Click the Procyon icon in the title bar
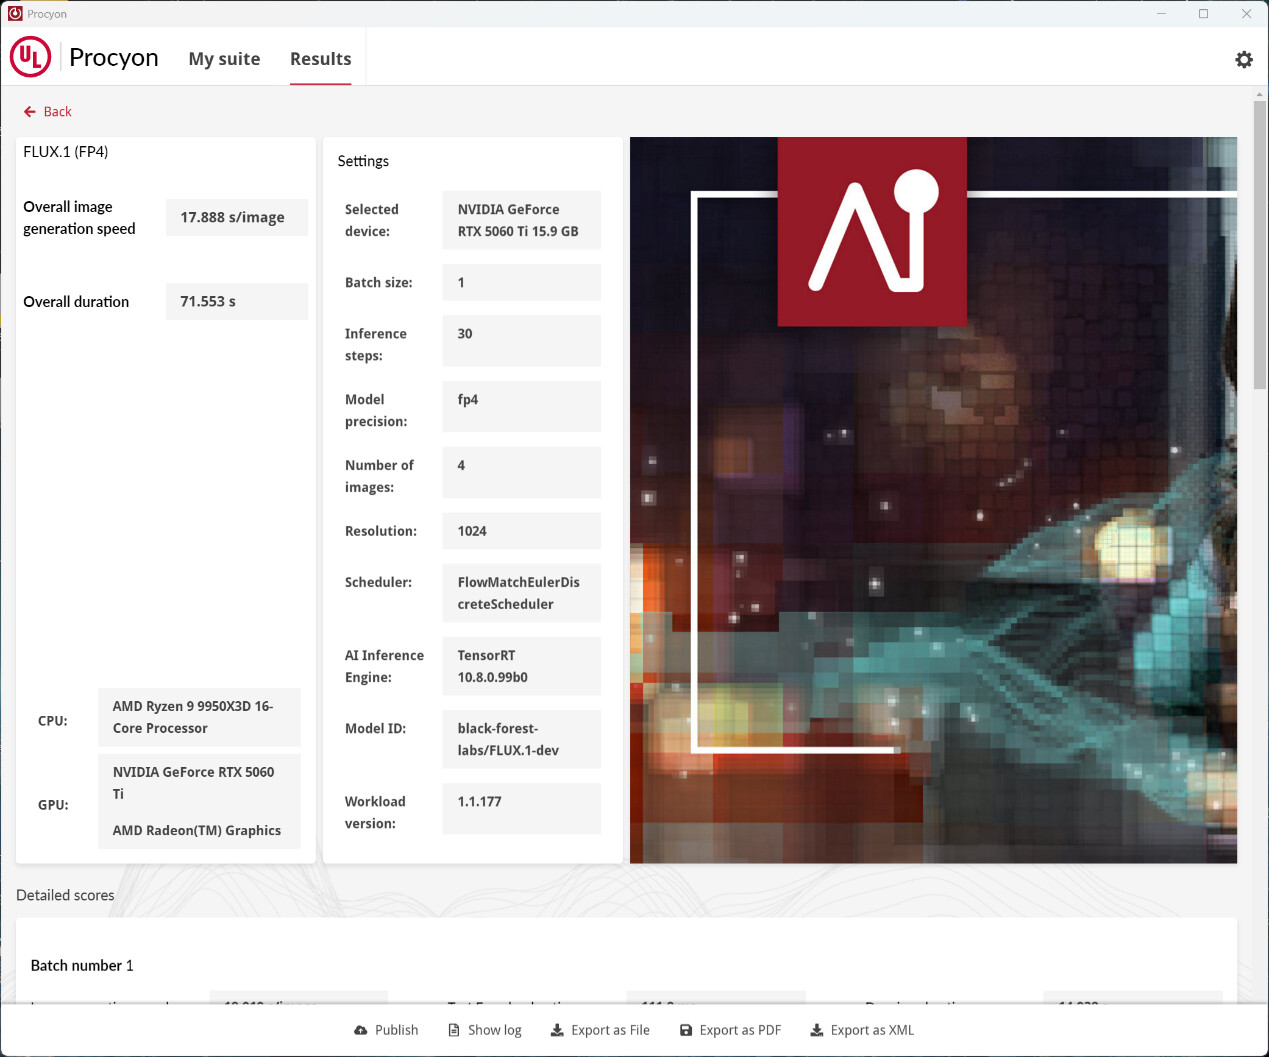1269x1057 pixels. (x=15, y=14)
